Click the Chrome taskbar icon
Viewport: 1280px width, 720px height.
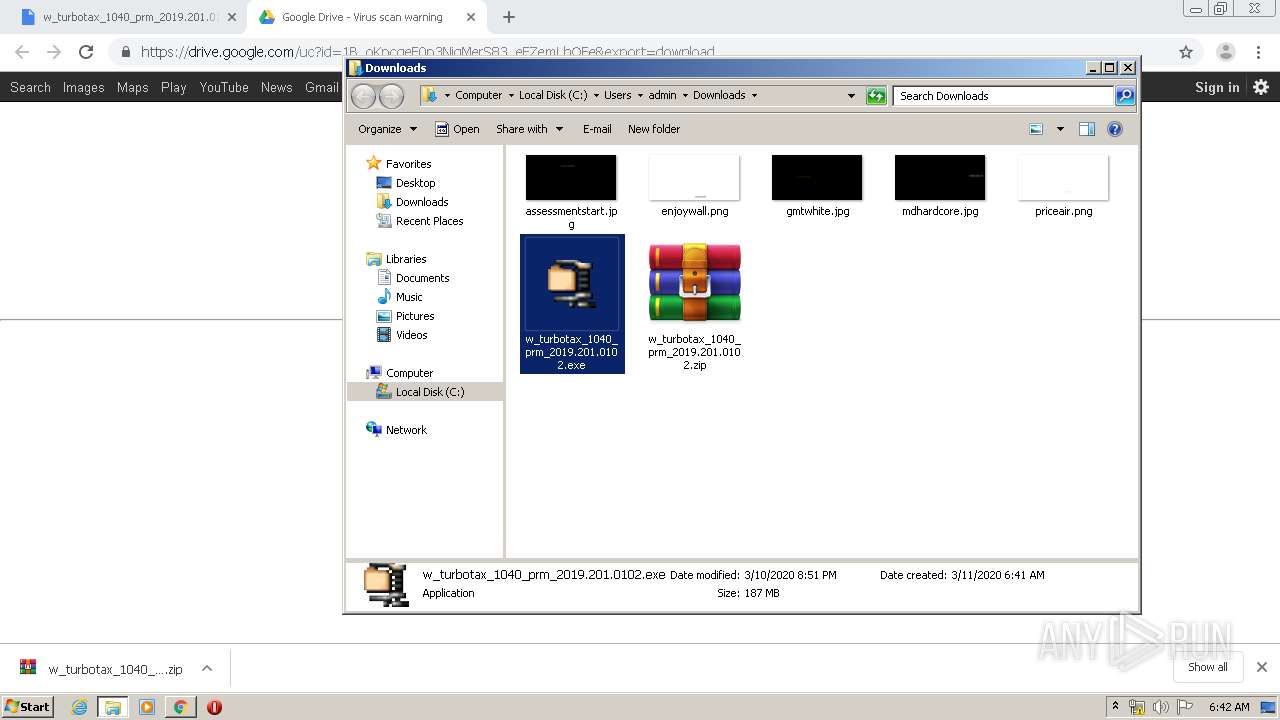(x=180, y=707)
